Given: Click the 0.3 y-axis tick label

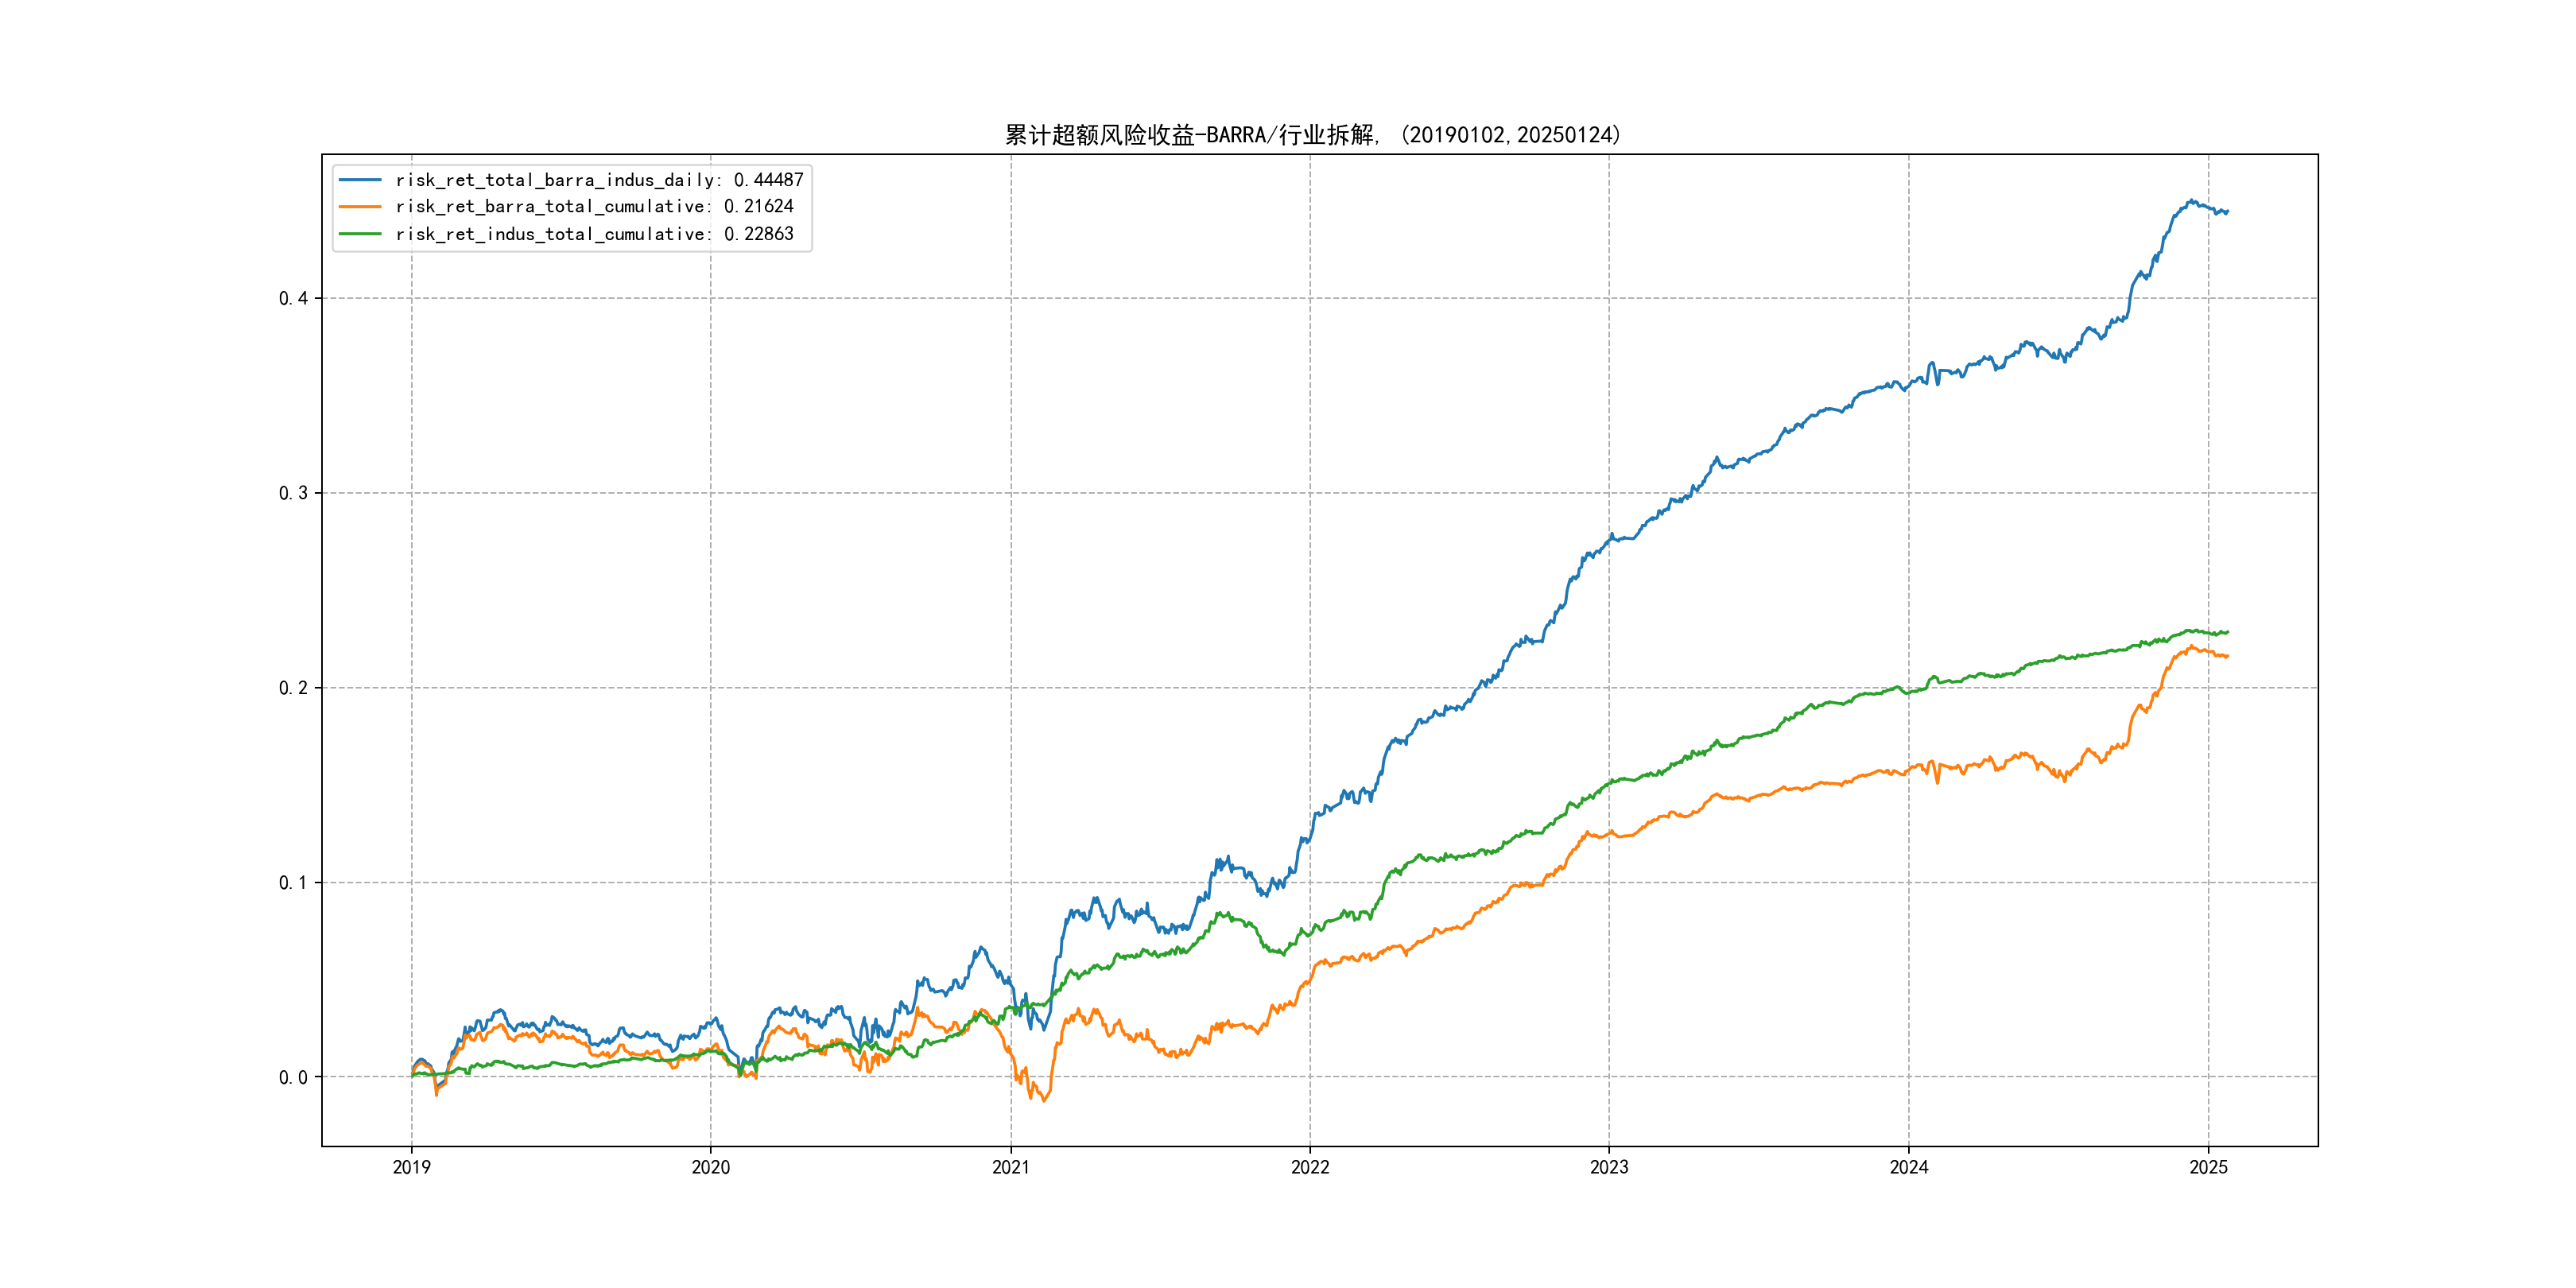Looking at the screenshot, I should coord(293,493).
